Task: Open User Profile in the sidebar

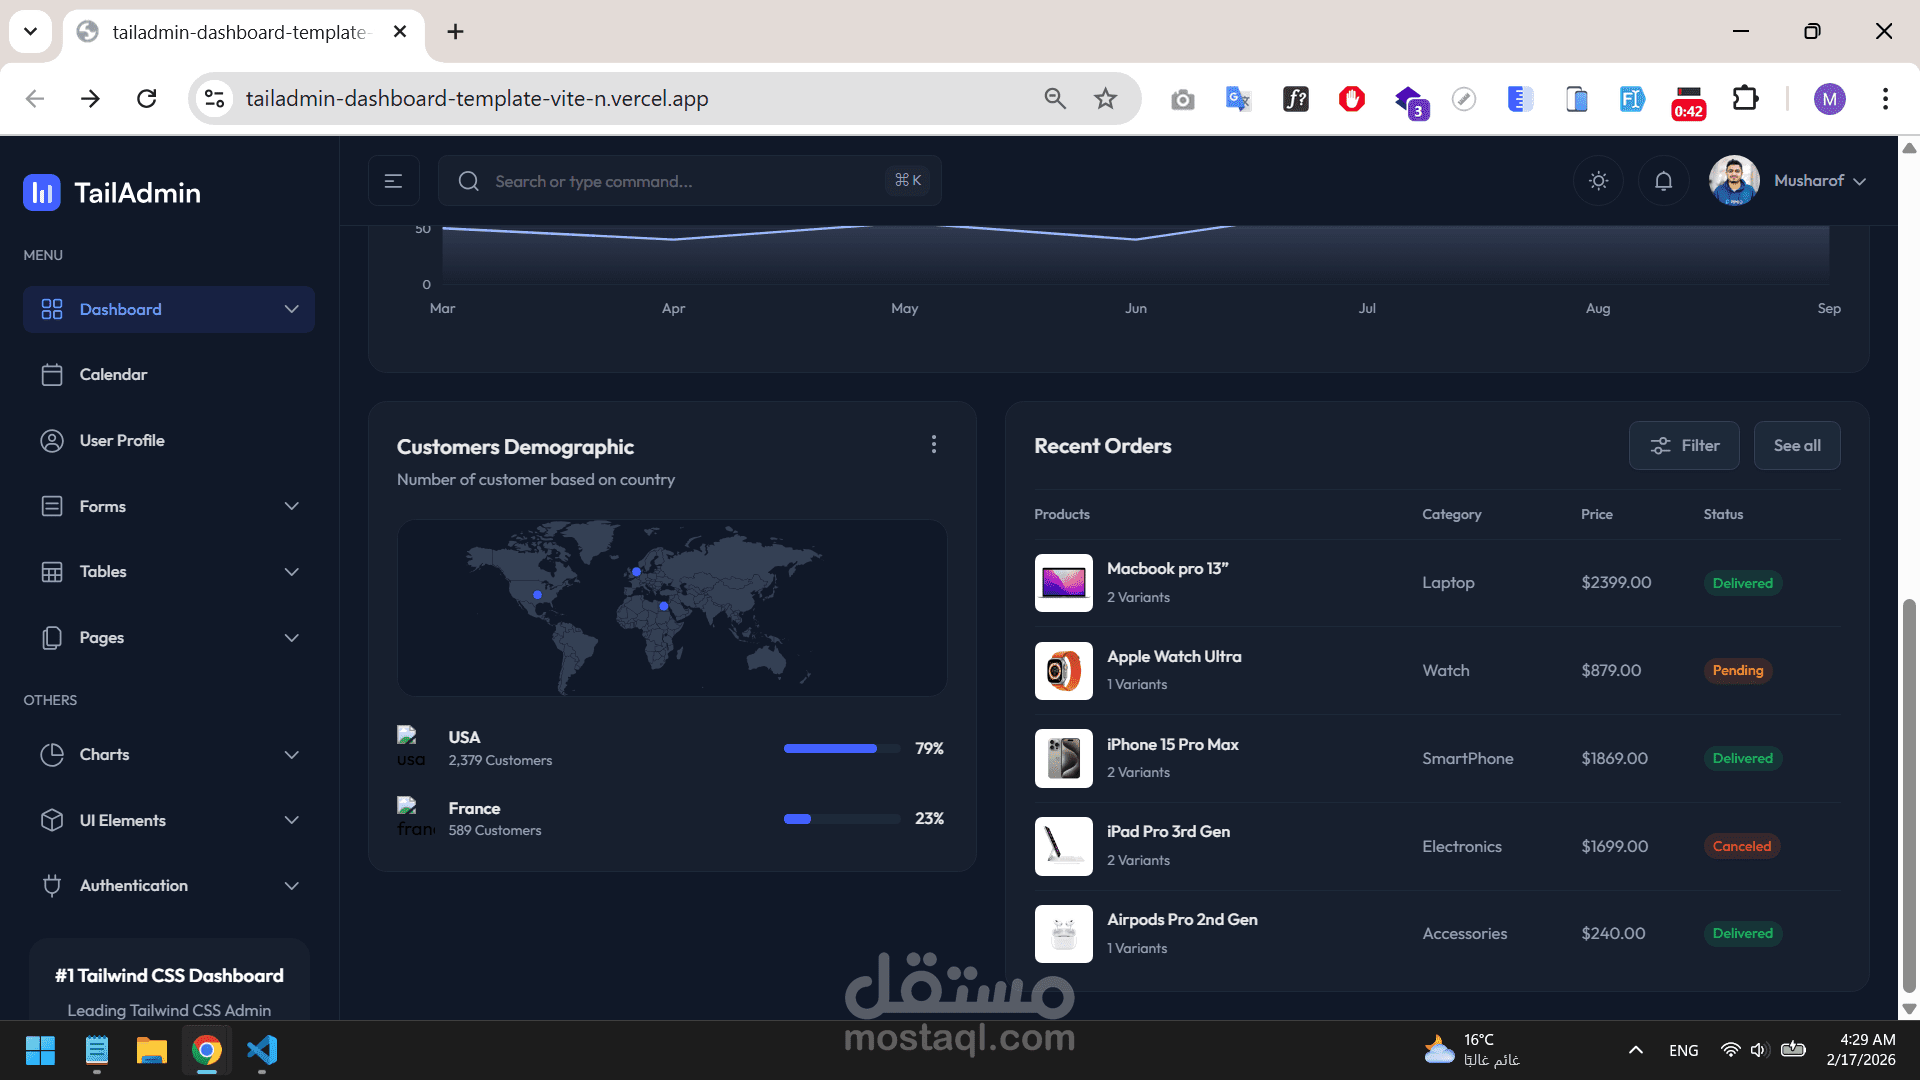Action: [x=121, y=440]
